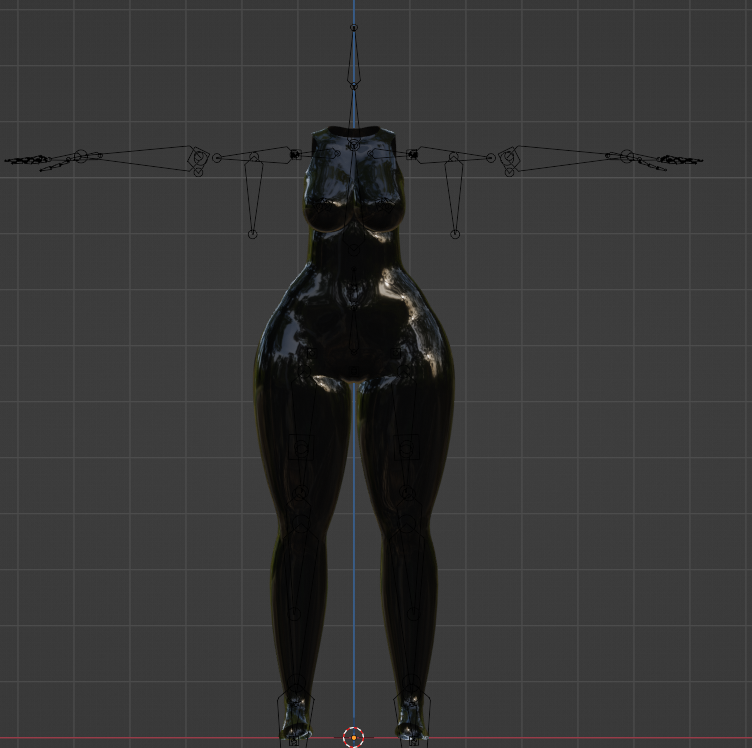
Task: Select the screen-right shoulder joint circle
Action: [491, 157]
